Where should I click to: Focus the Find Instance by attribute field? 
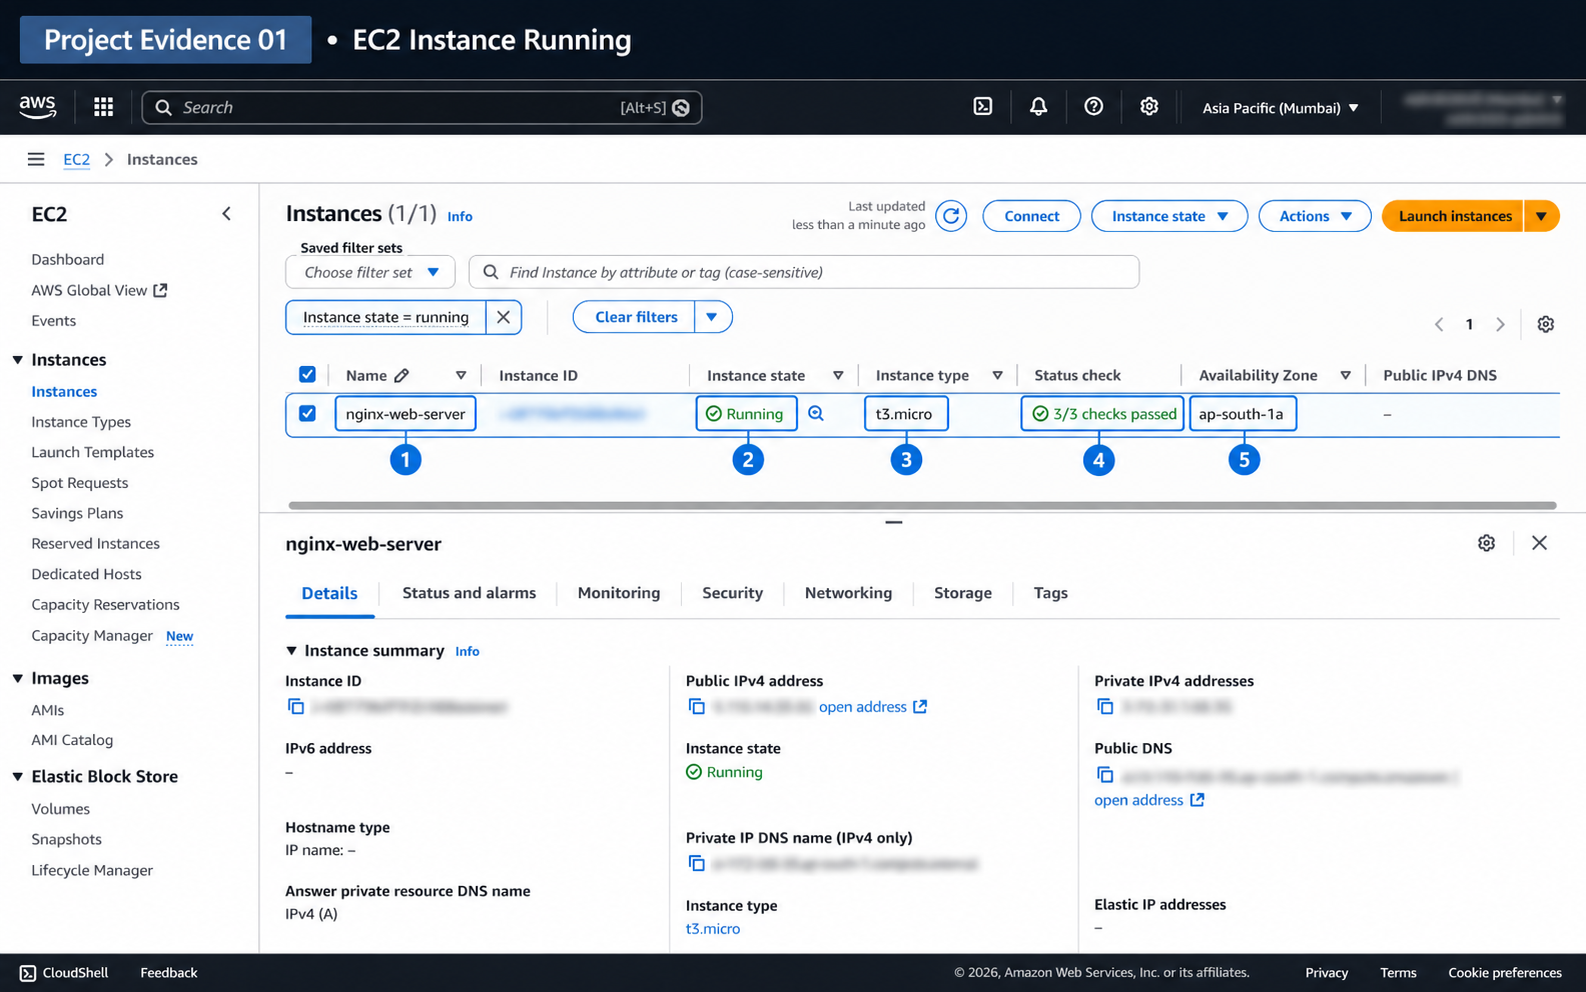pos(804,272)
